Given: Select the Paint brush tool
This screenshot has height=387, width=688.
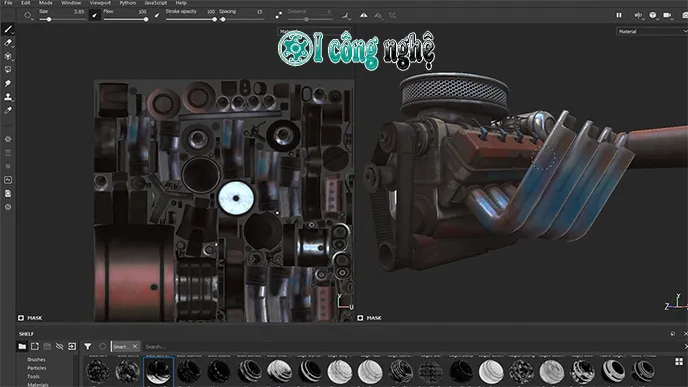Looking at the screenshot, I should click(x=8, y=29).
